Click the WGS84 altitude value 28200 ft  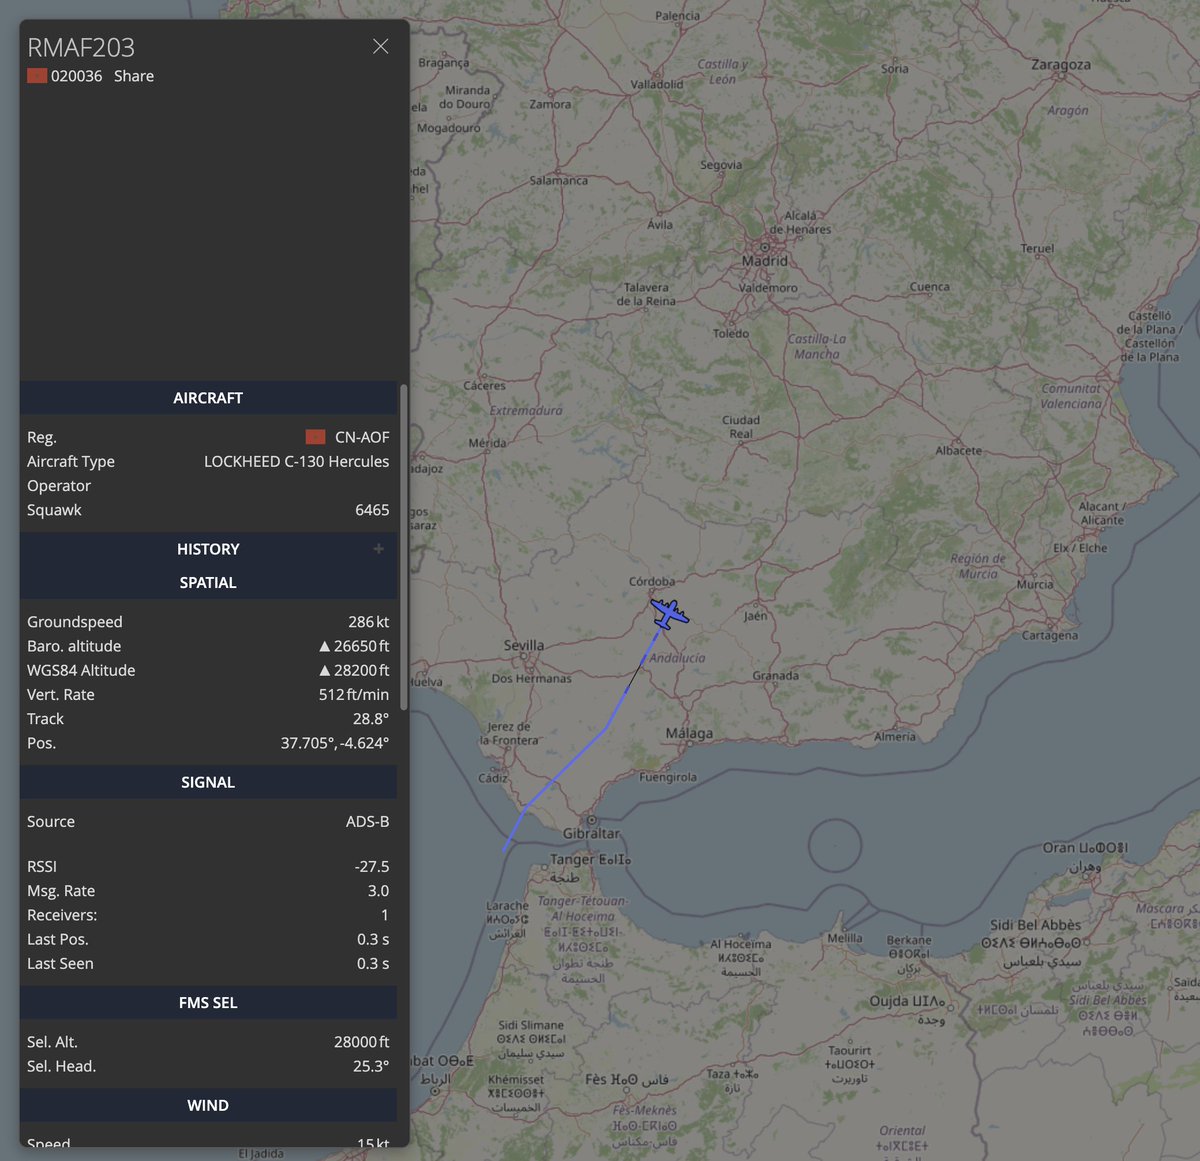click(x=354, y=670)
